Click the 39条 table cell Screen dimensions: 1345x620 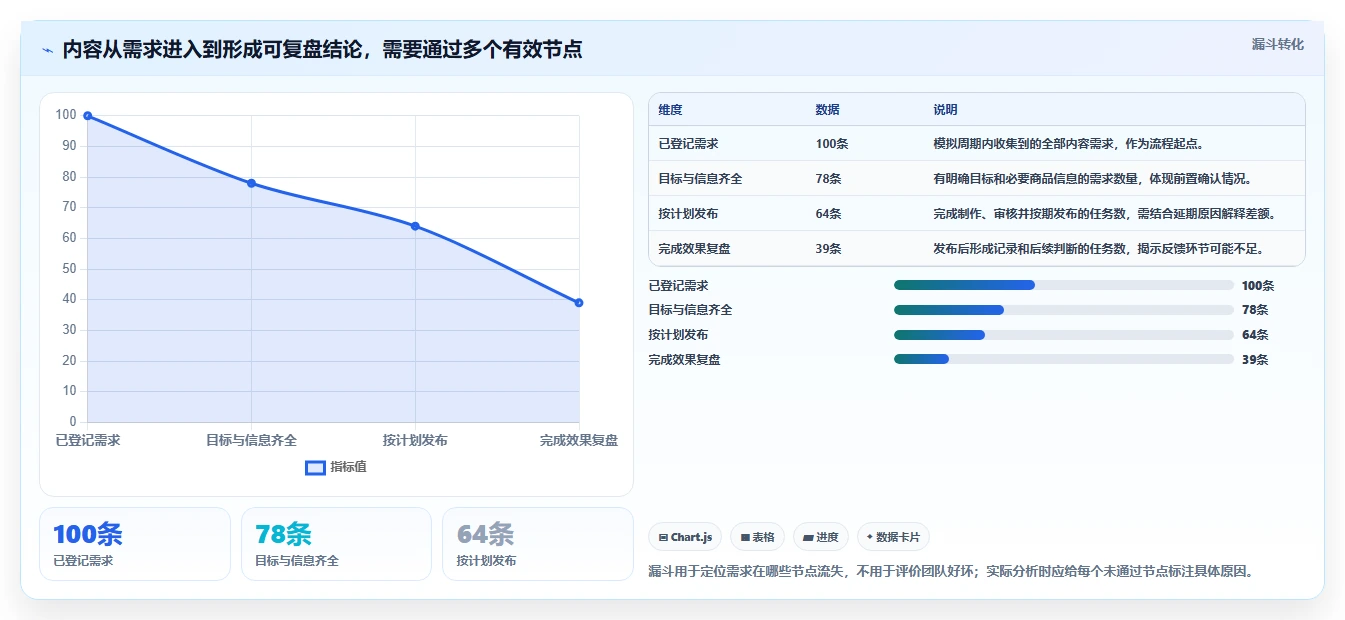point(829,249)
